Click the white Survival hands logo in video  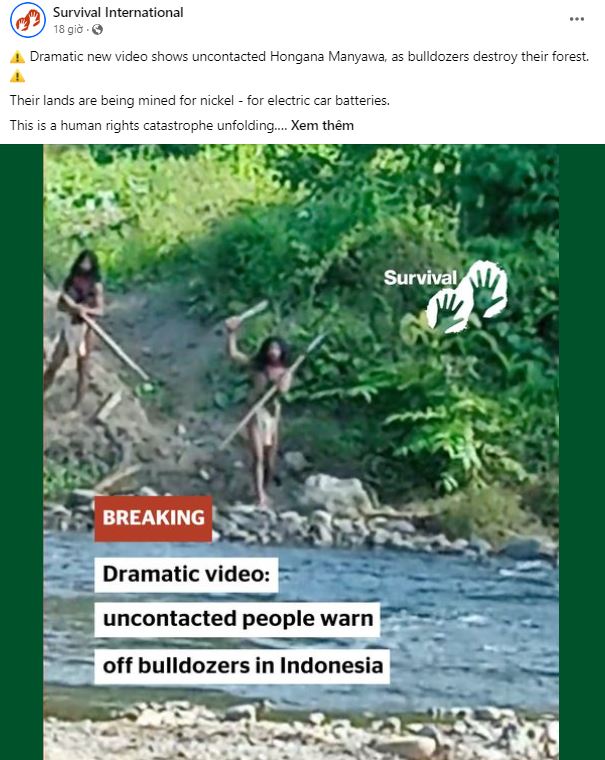click(467, 296)
